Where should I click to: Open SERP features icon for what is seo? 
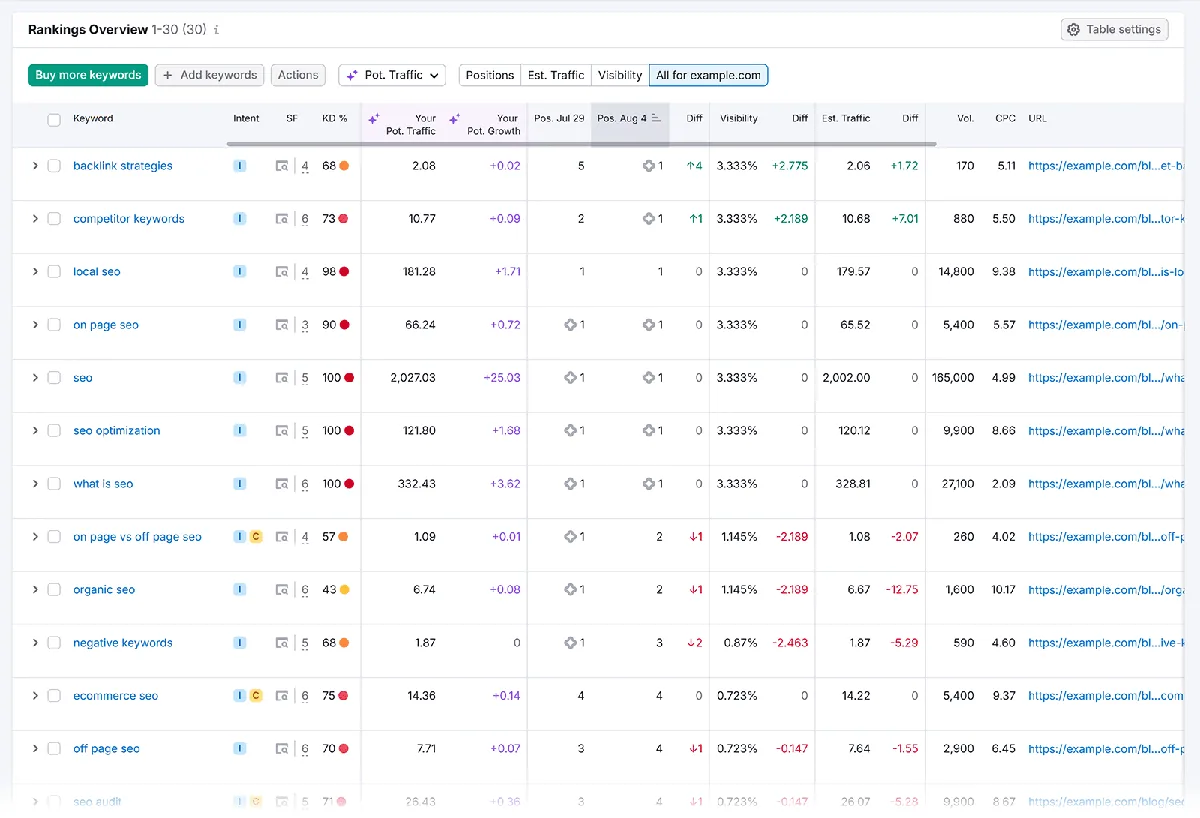pos(282,484)
